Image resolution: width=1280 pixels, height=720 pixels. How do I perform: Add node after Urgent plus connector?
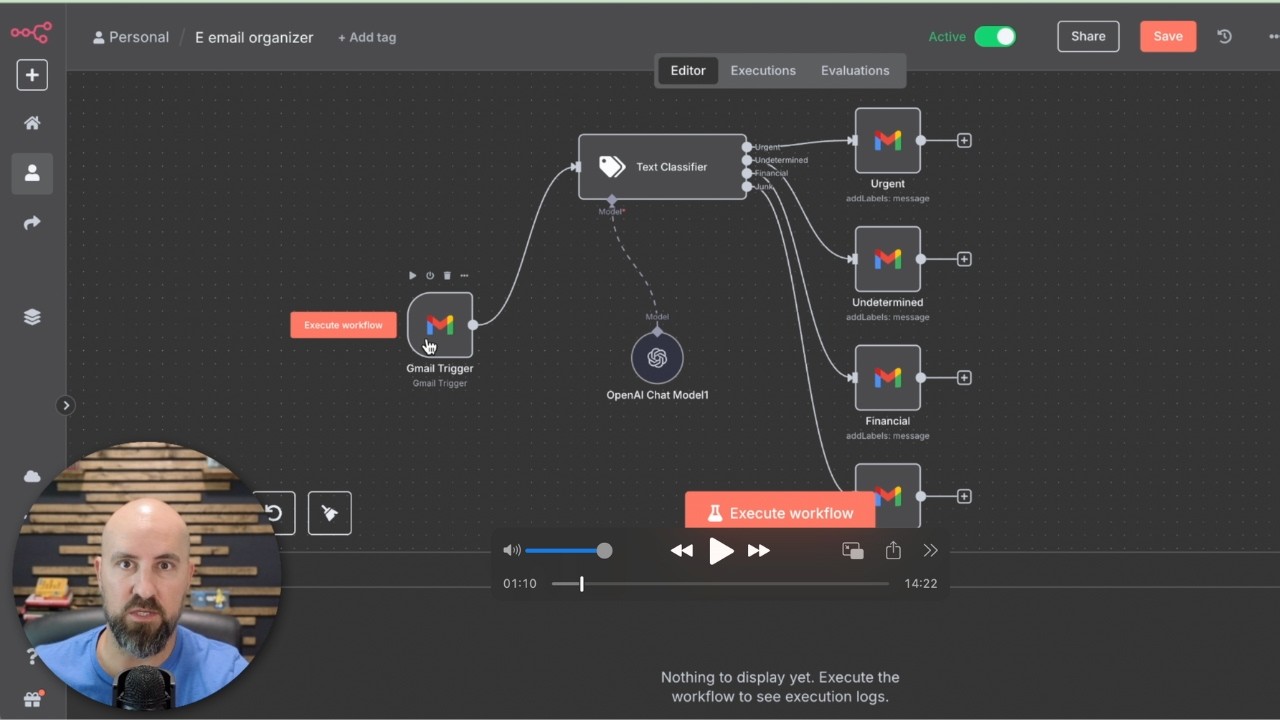click(x=964, y=141)
